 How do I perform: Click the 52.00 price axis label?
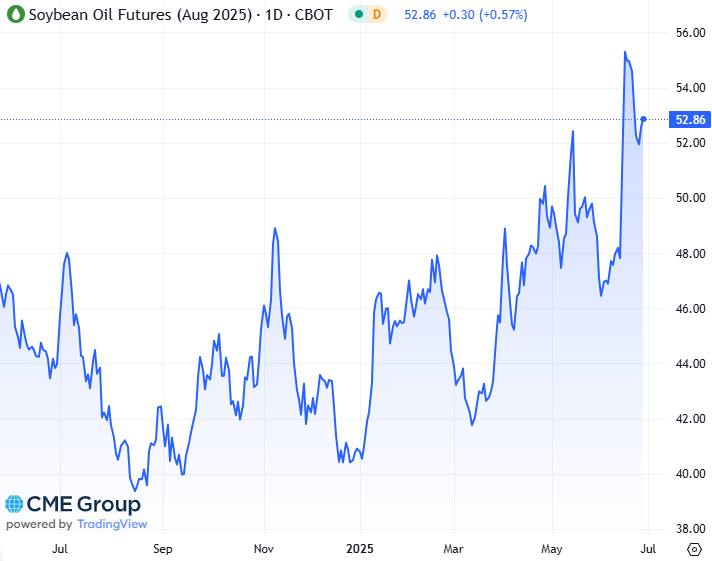coord(691,143)
